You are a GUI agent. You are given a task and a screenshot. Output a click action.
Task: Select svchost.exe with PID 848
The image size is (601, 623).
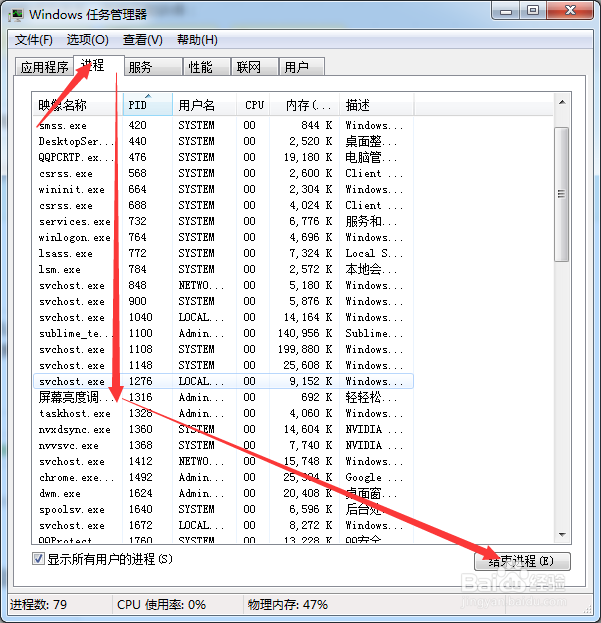point(223,285)
